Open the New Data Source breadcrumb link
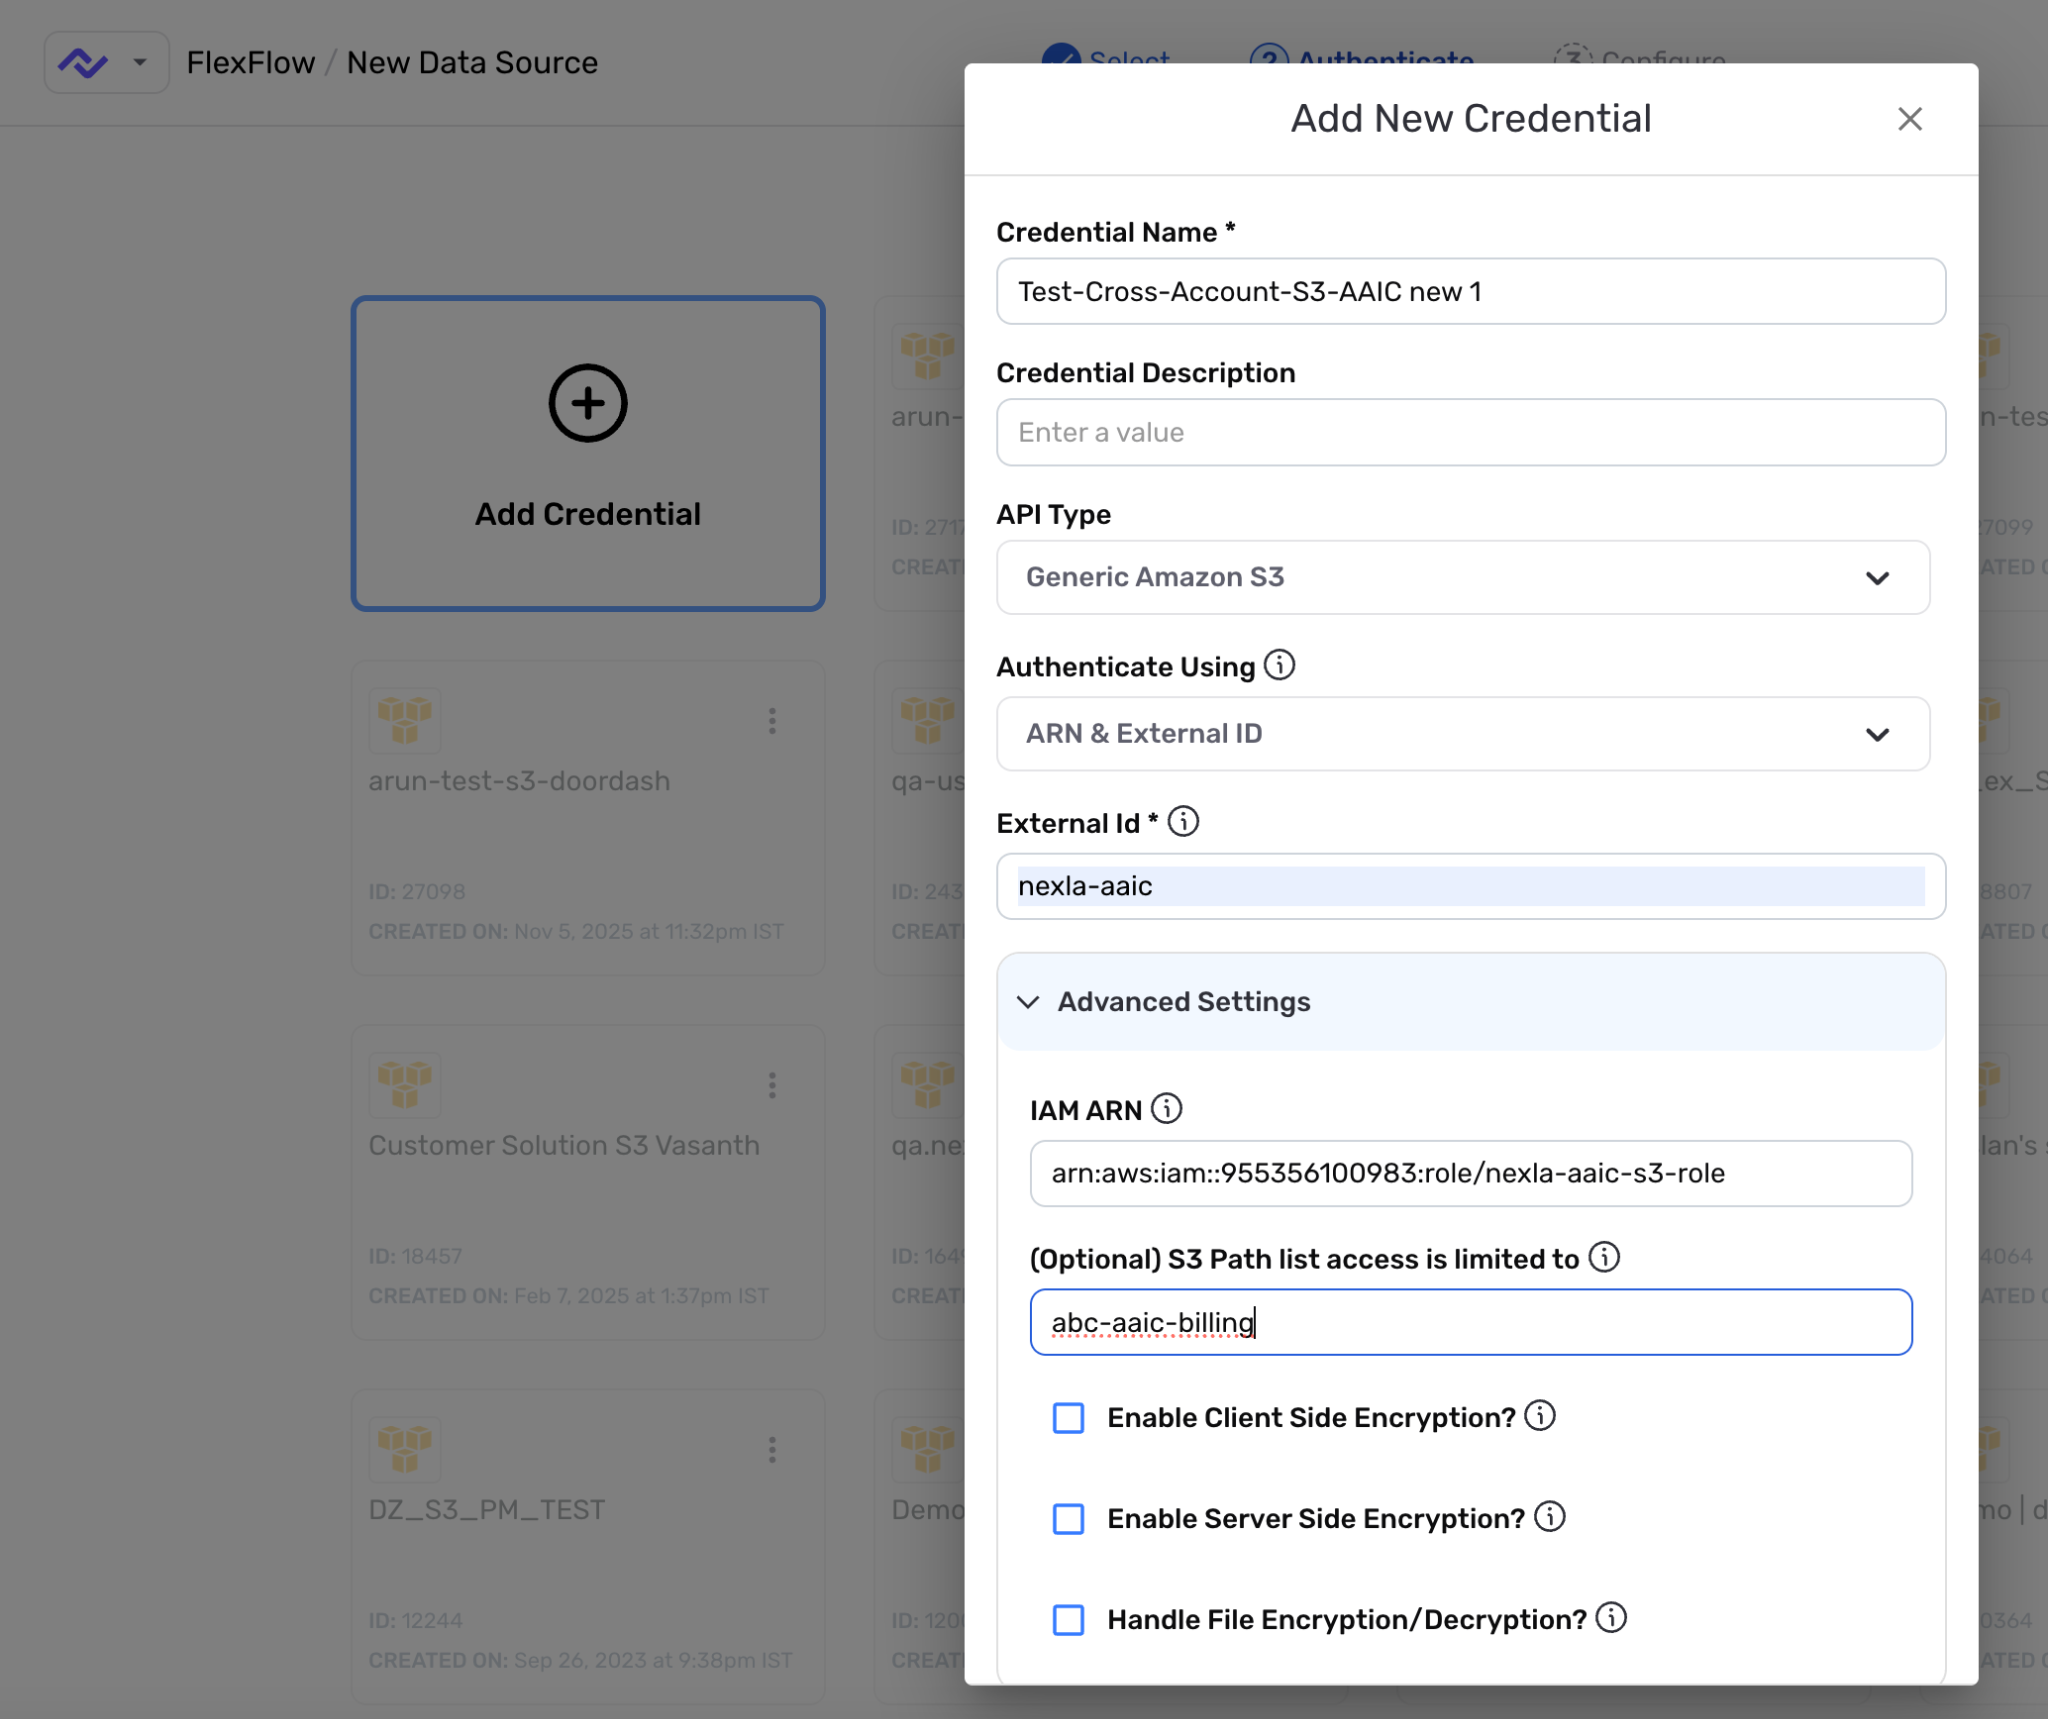The width and height of the screenshot is (2048, 1719). pos(472,62)
